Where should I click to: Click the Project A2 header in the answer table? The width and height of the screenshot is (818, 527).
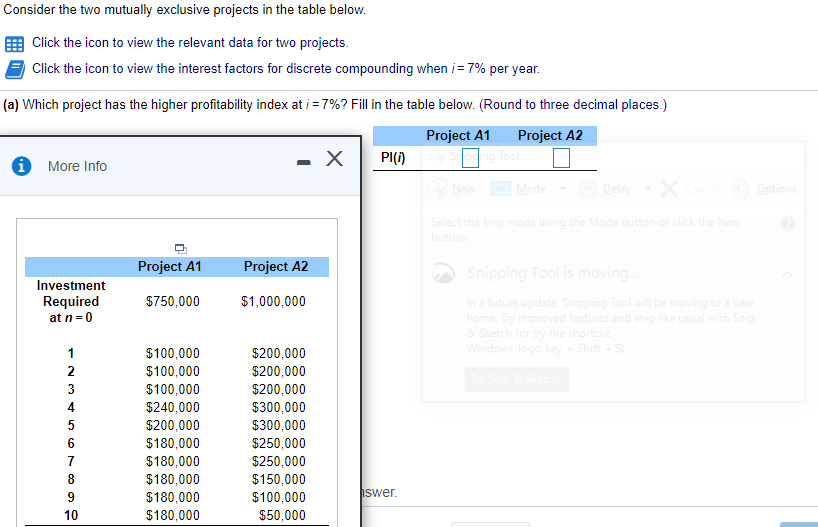point(550,136)
